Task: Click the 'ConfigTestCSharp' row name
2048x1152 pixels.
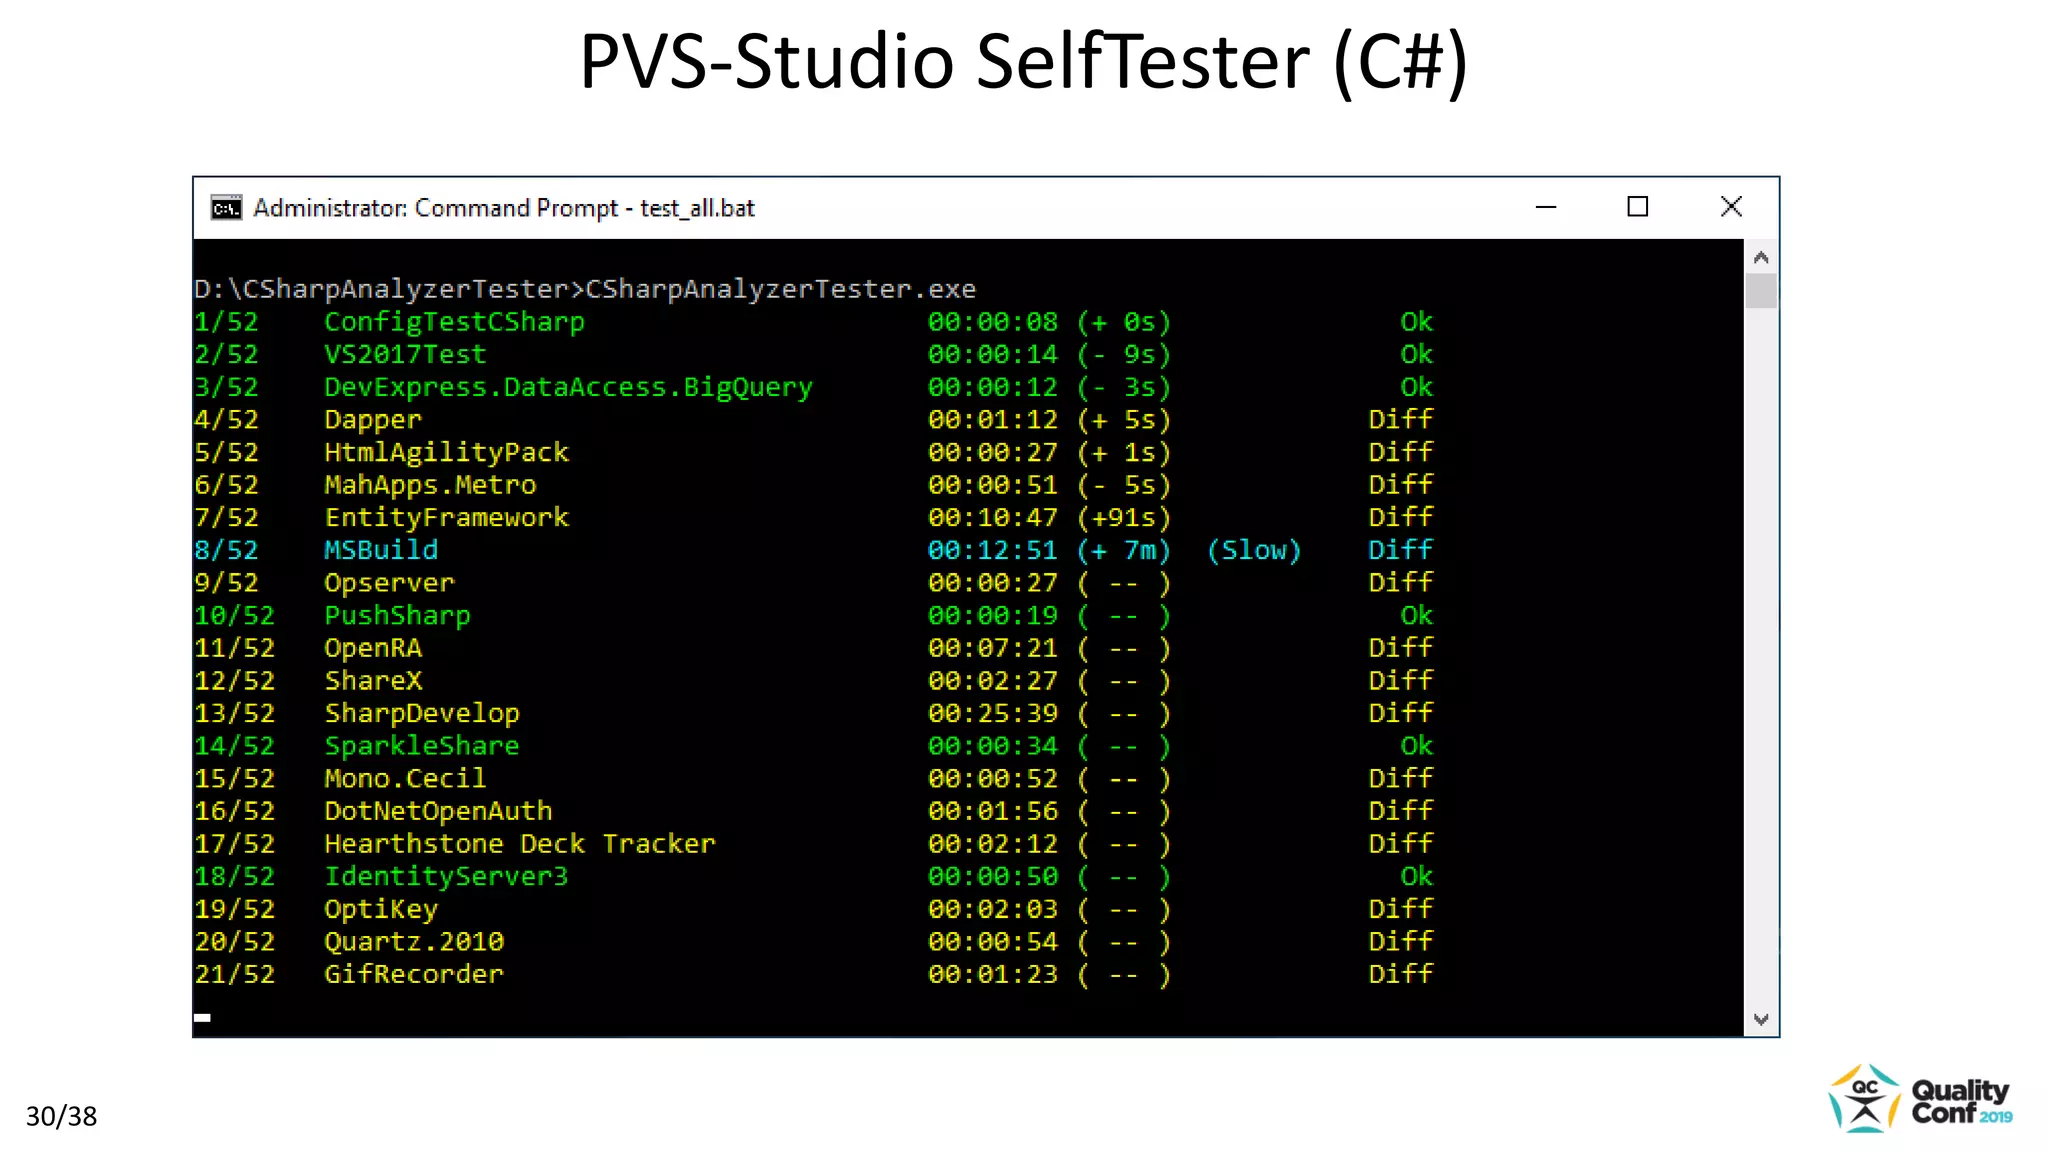Action: pyautogui.click(x=454, y=322)
